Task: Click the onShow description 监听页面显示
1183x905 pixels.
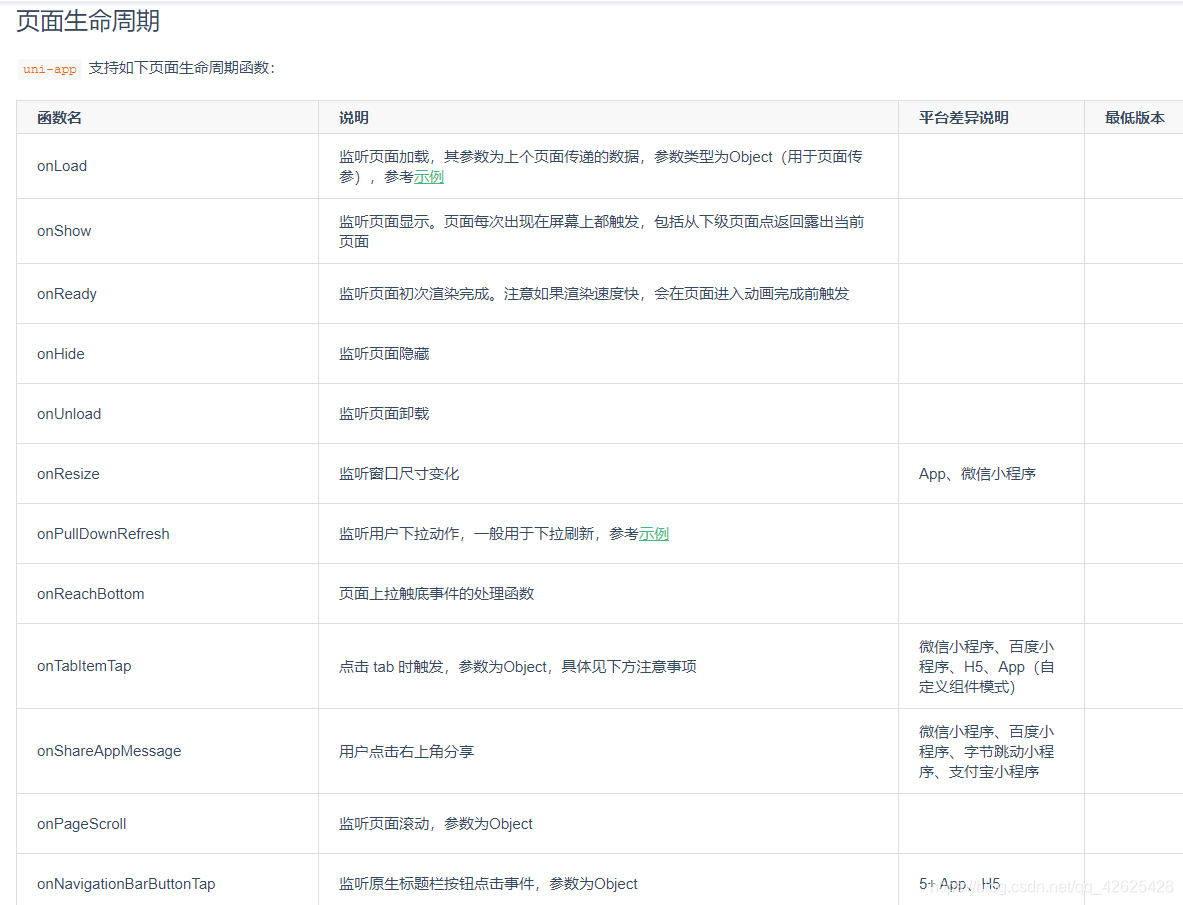Action: coord(601,232)
